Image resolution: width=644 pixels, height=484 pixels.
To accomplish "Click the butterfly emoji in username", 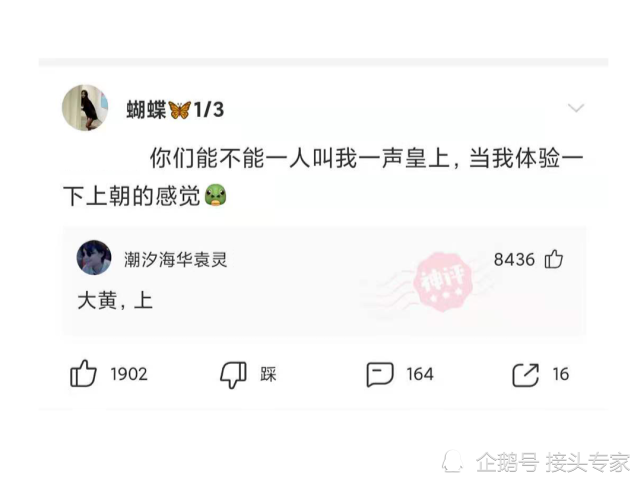I will click(180, 110).
